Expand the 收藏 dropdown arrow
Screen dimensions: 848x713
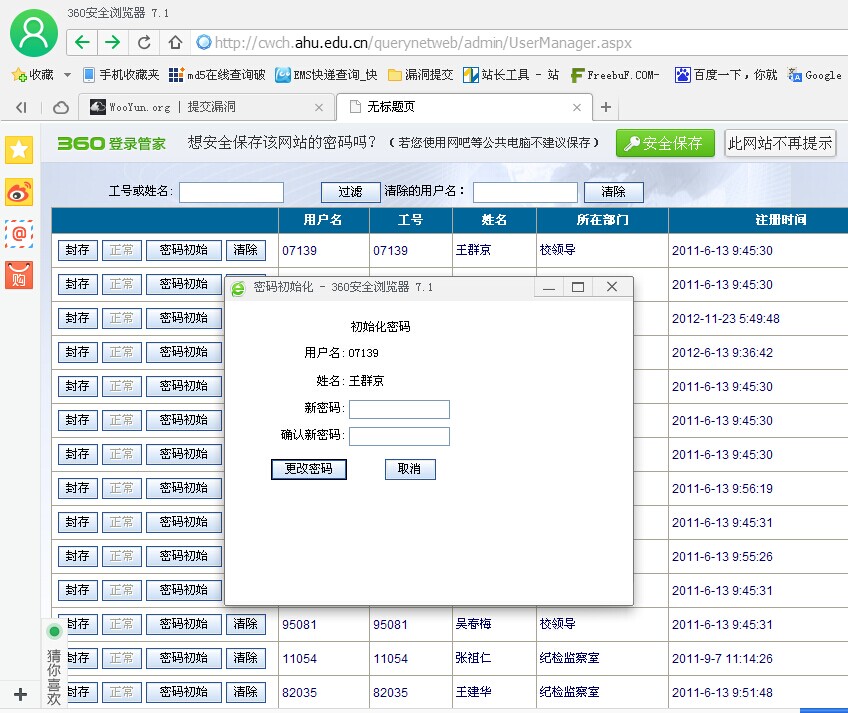tap(68, 75)
